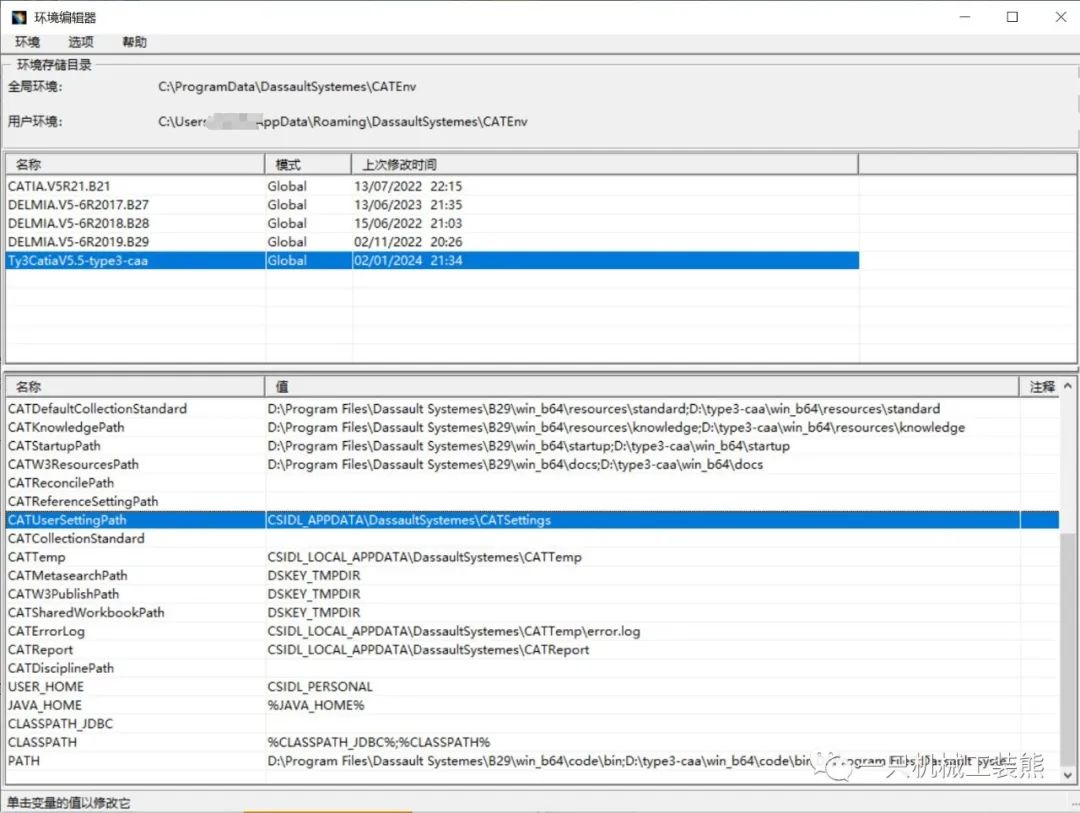Open the 环境 menu
Viewport: 1080px width, 813px height.
[x=28, y=42]
